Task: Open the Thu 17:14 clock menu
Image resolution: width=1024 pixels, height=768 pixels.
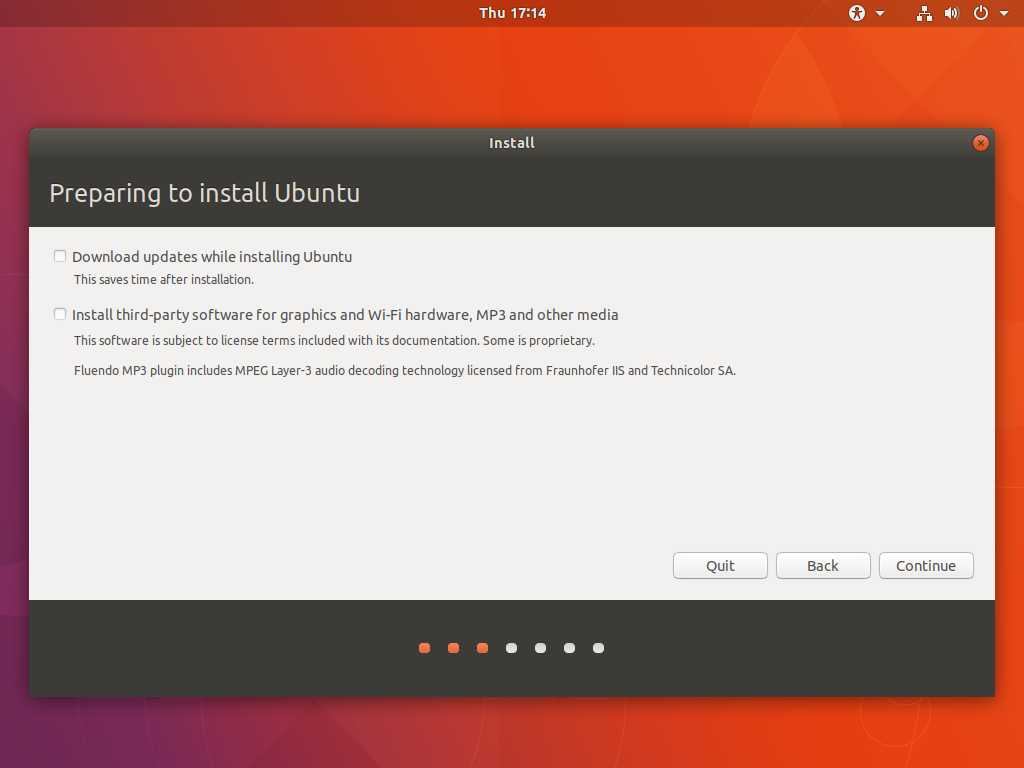Action: [512, 13]
